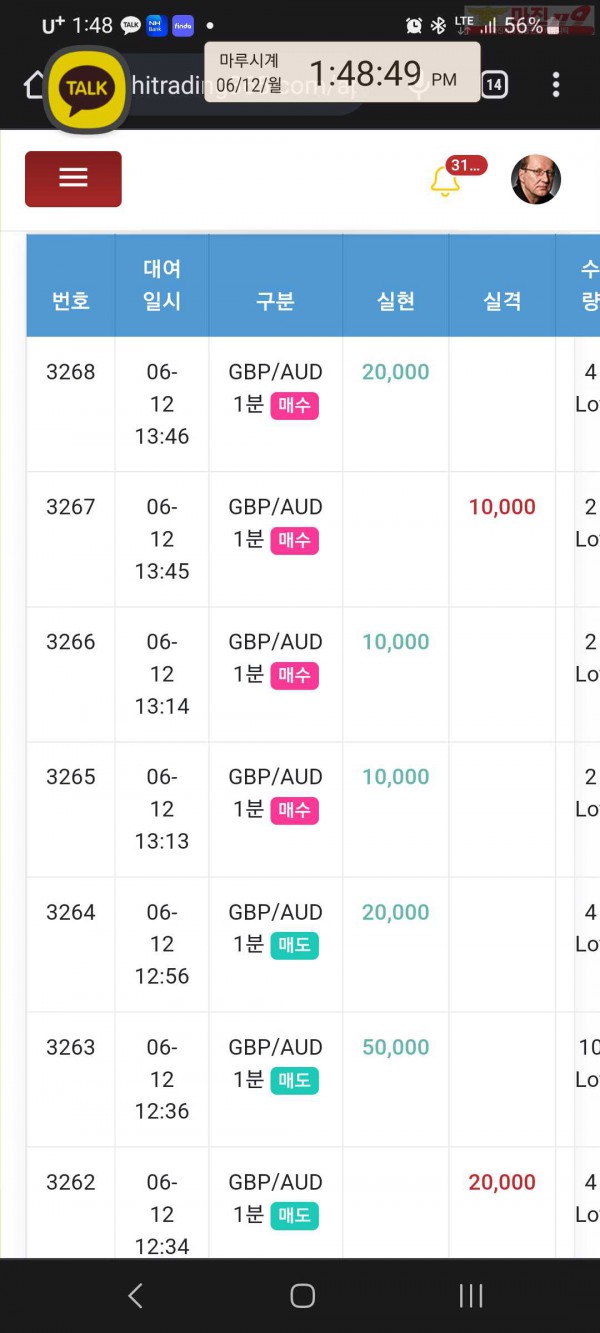Open browser tab switcher showing 14
This screenshot has width=600, height=1333.
pos(493,85)
